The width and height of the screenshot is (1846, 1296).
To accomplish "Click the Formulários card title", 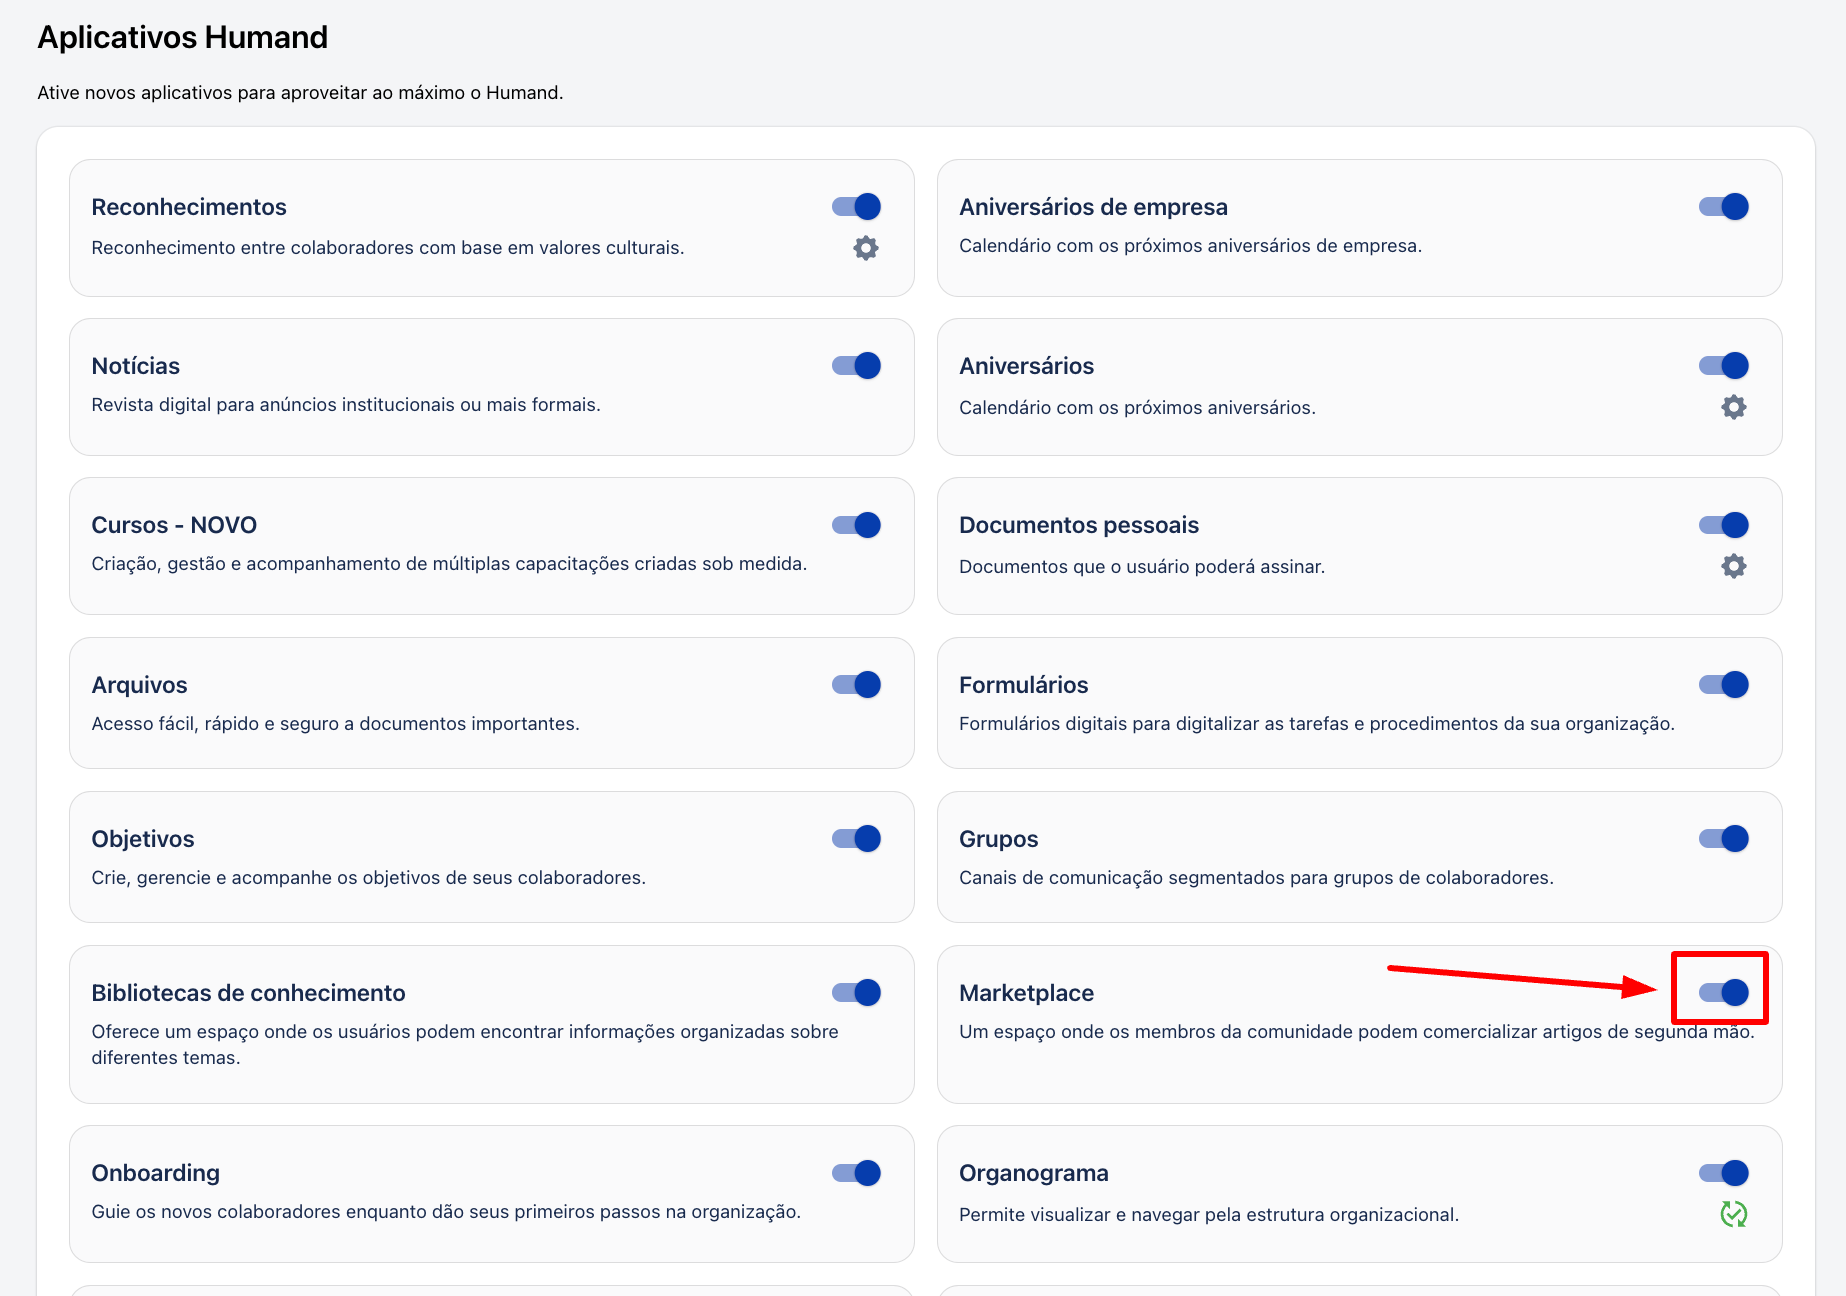I will click(1023, 685).
